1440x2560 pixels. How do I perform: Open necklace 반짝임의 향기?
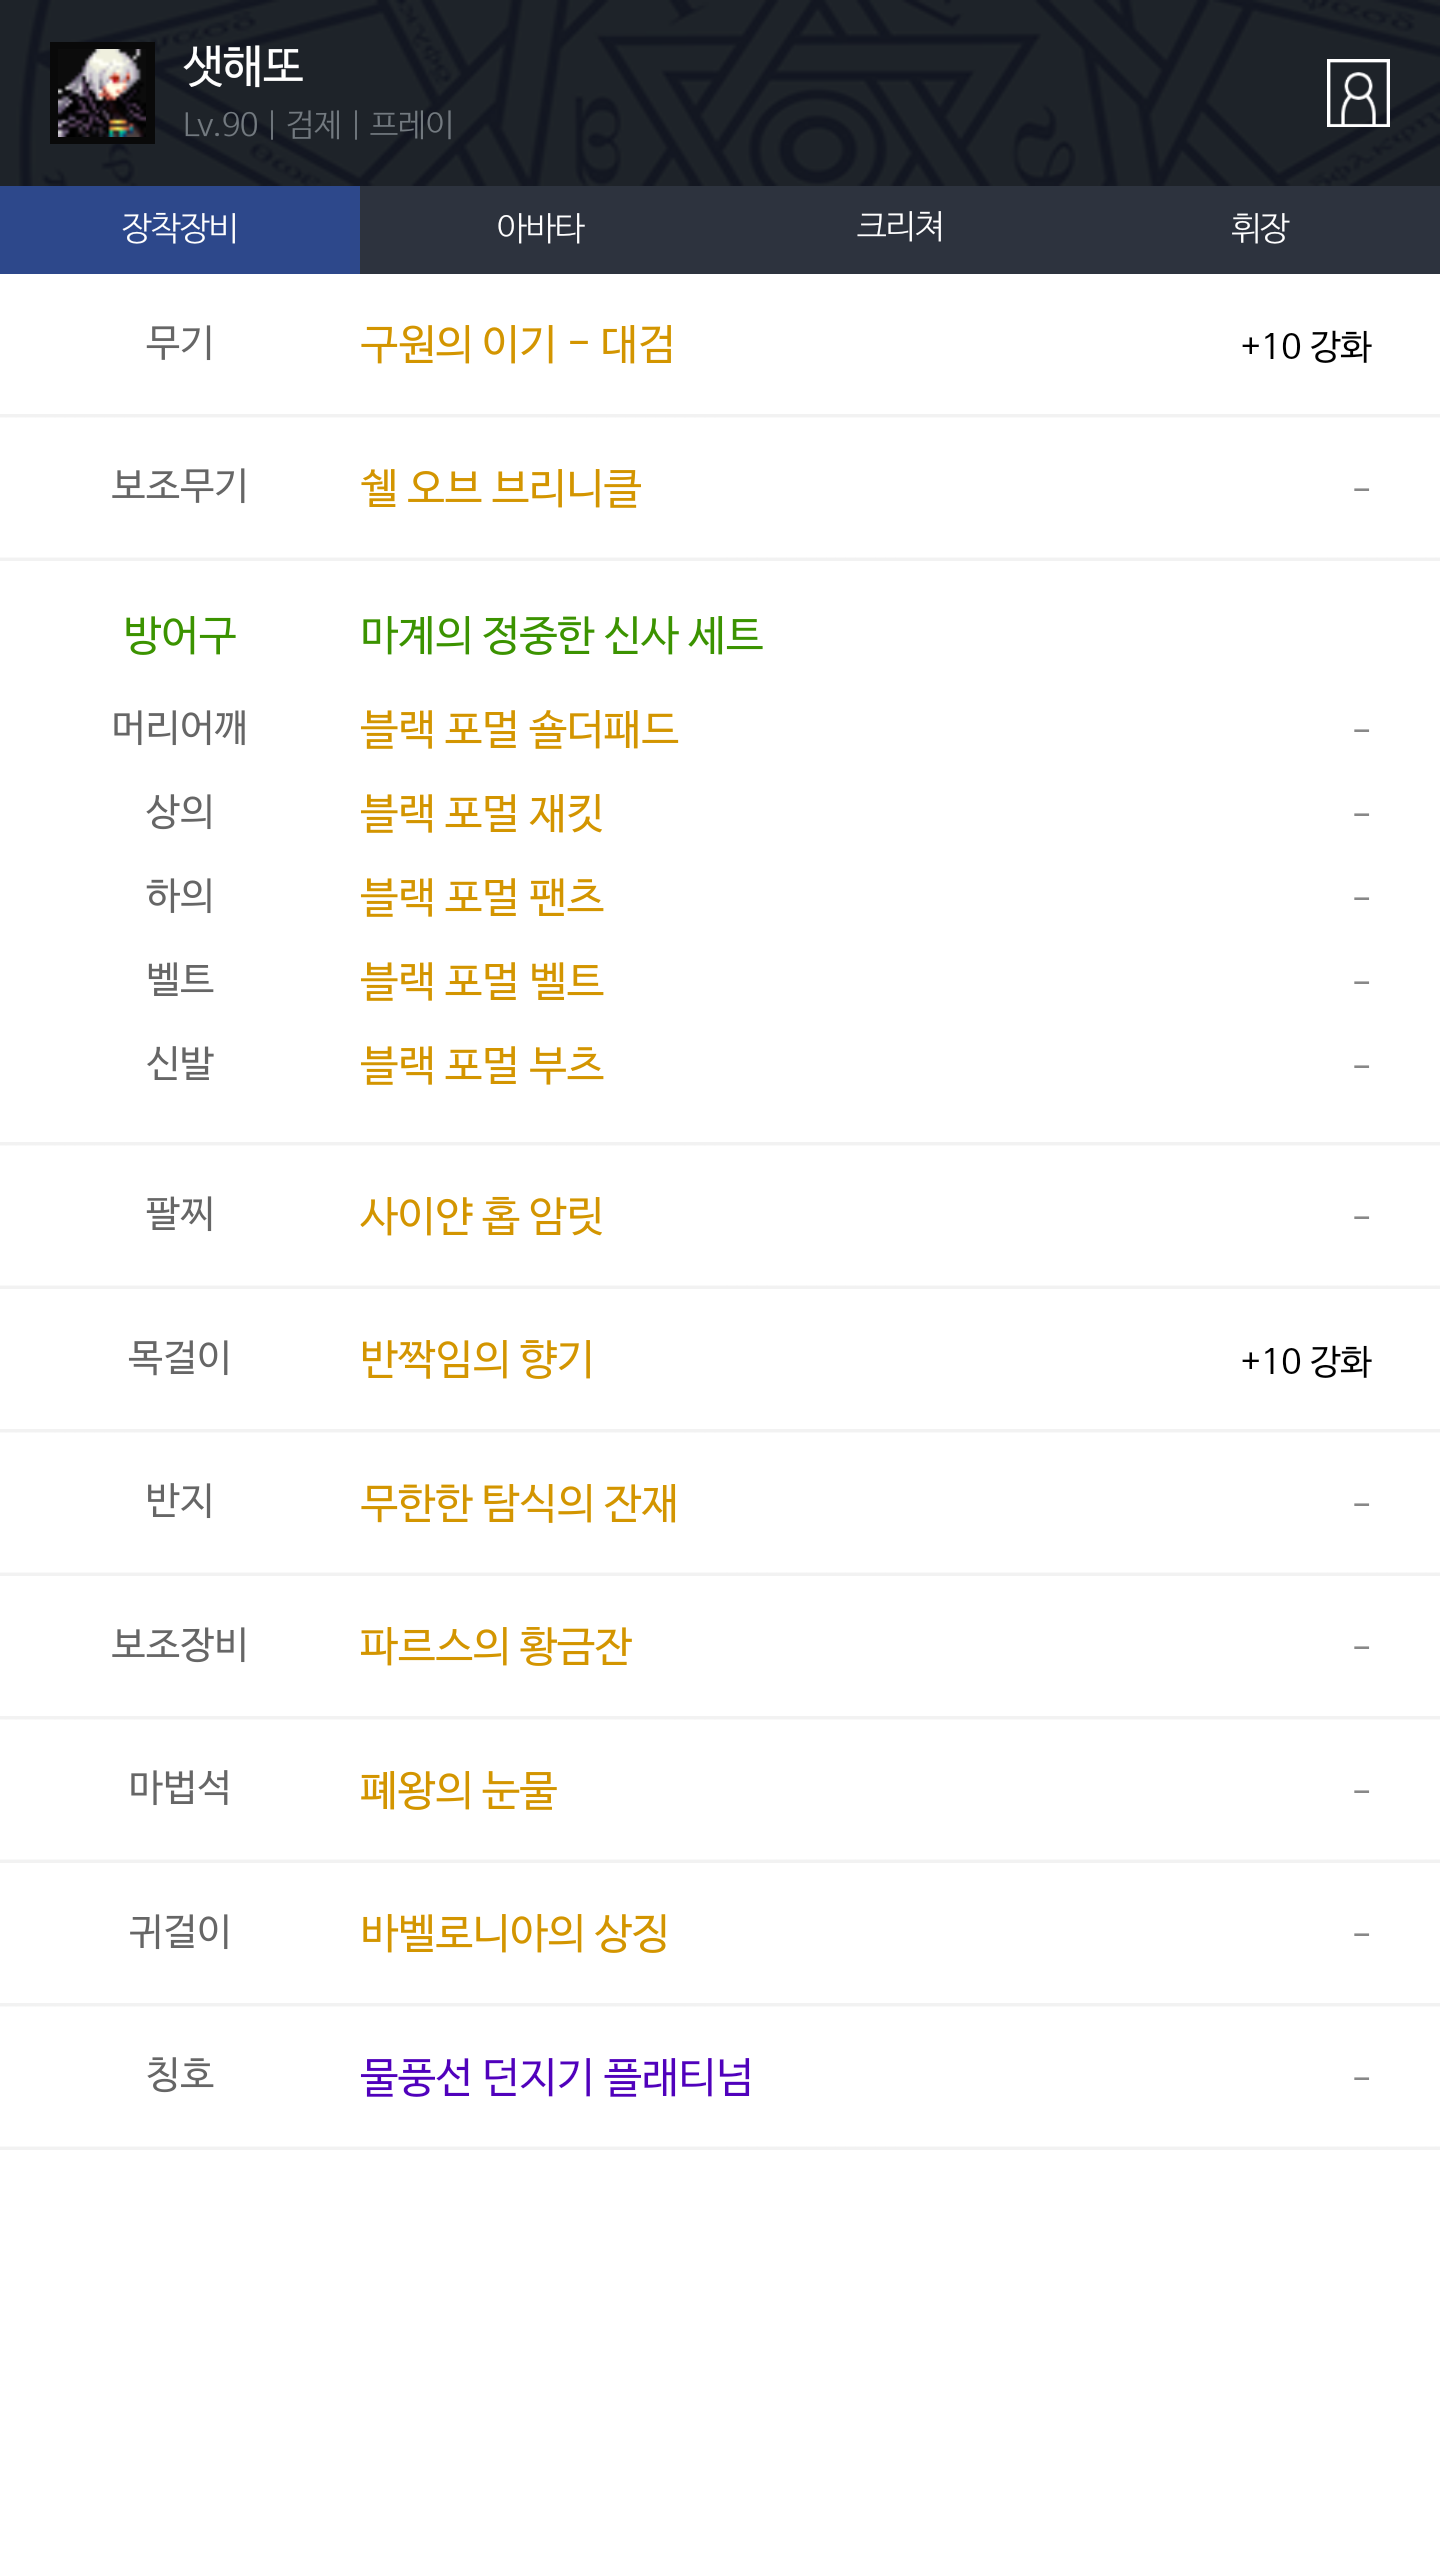[477, 1359]
